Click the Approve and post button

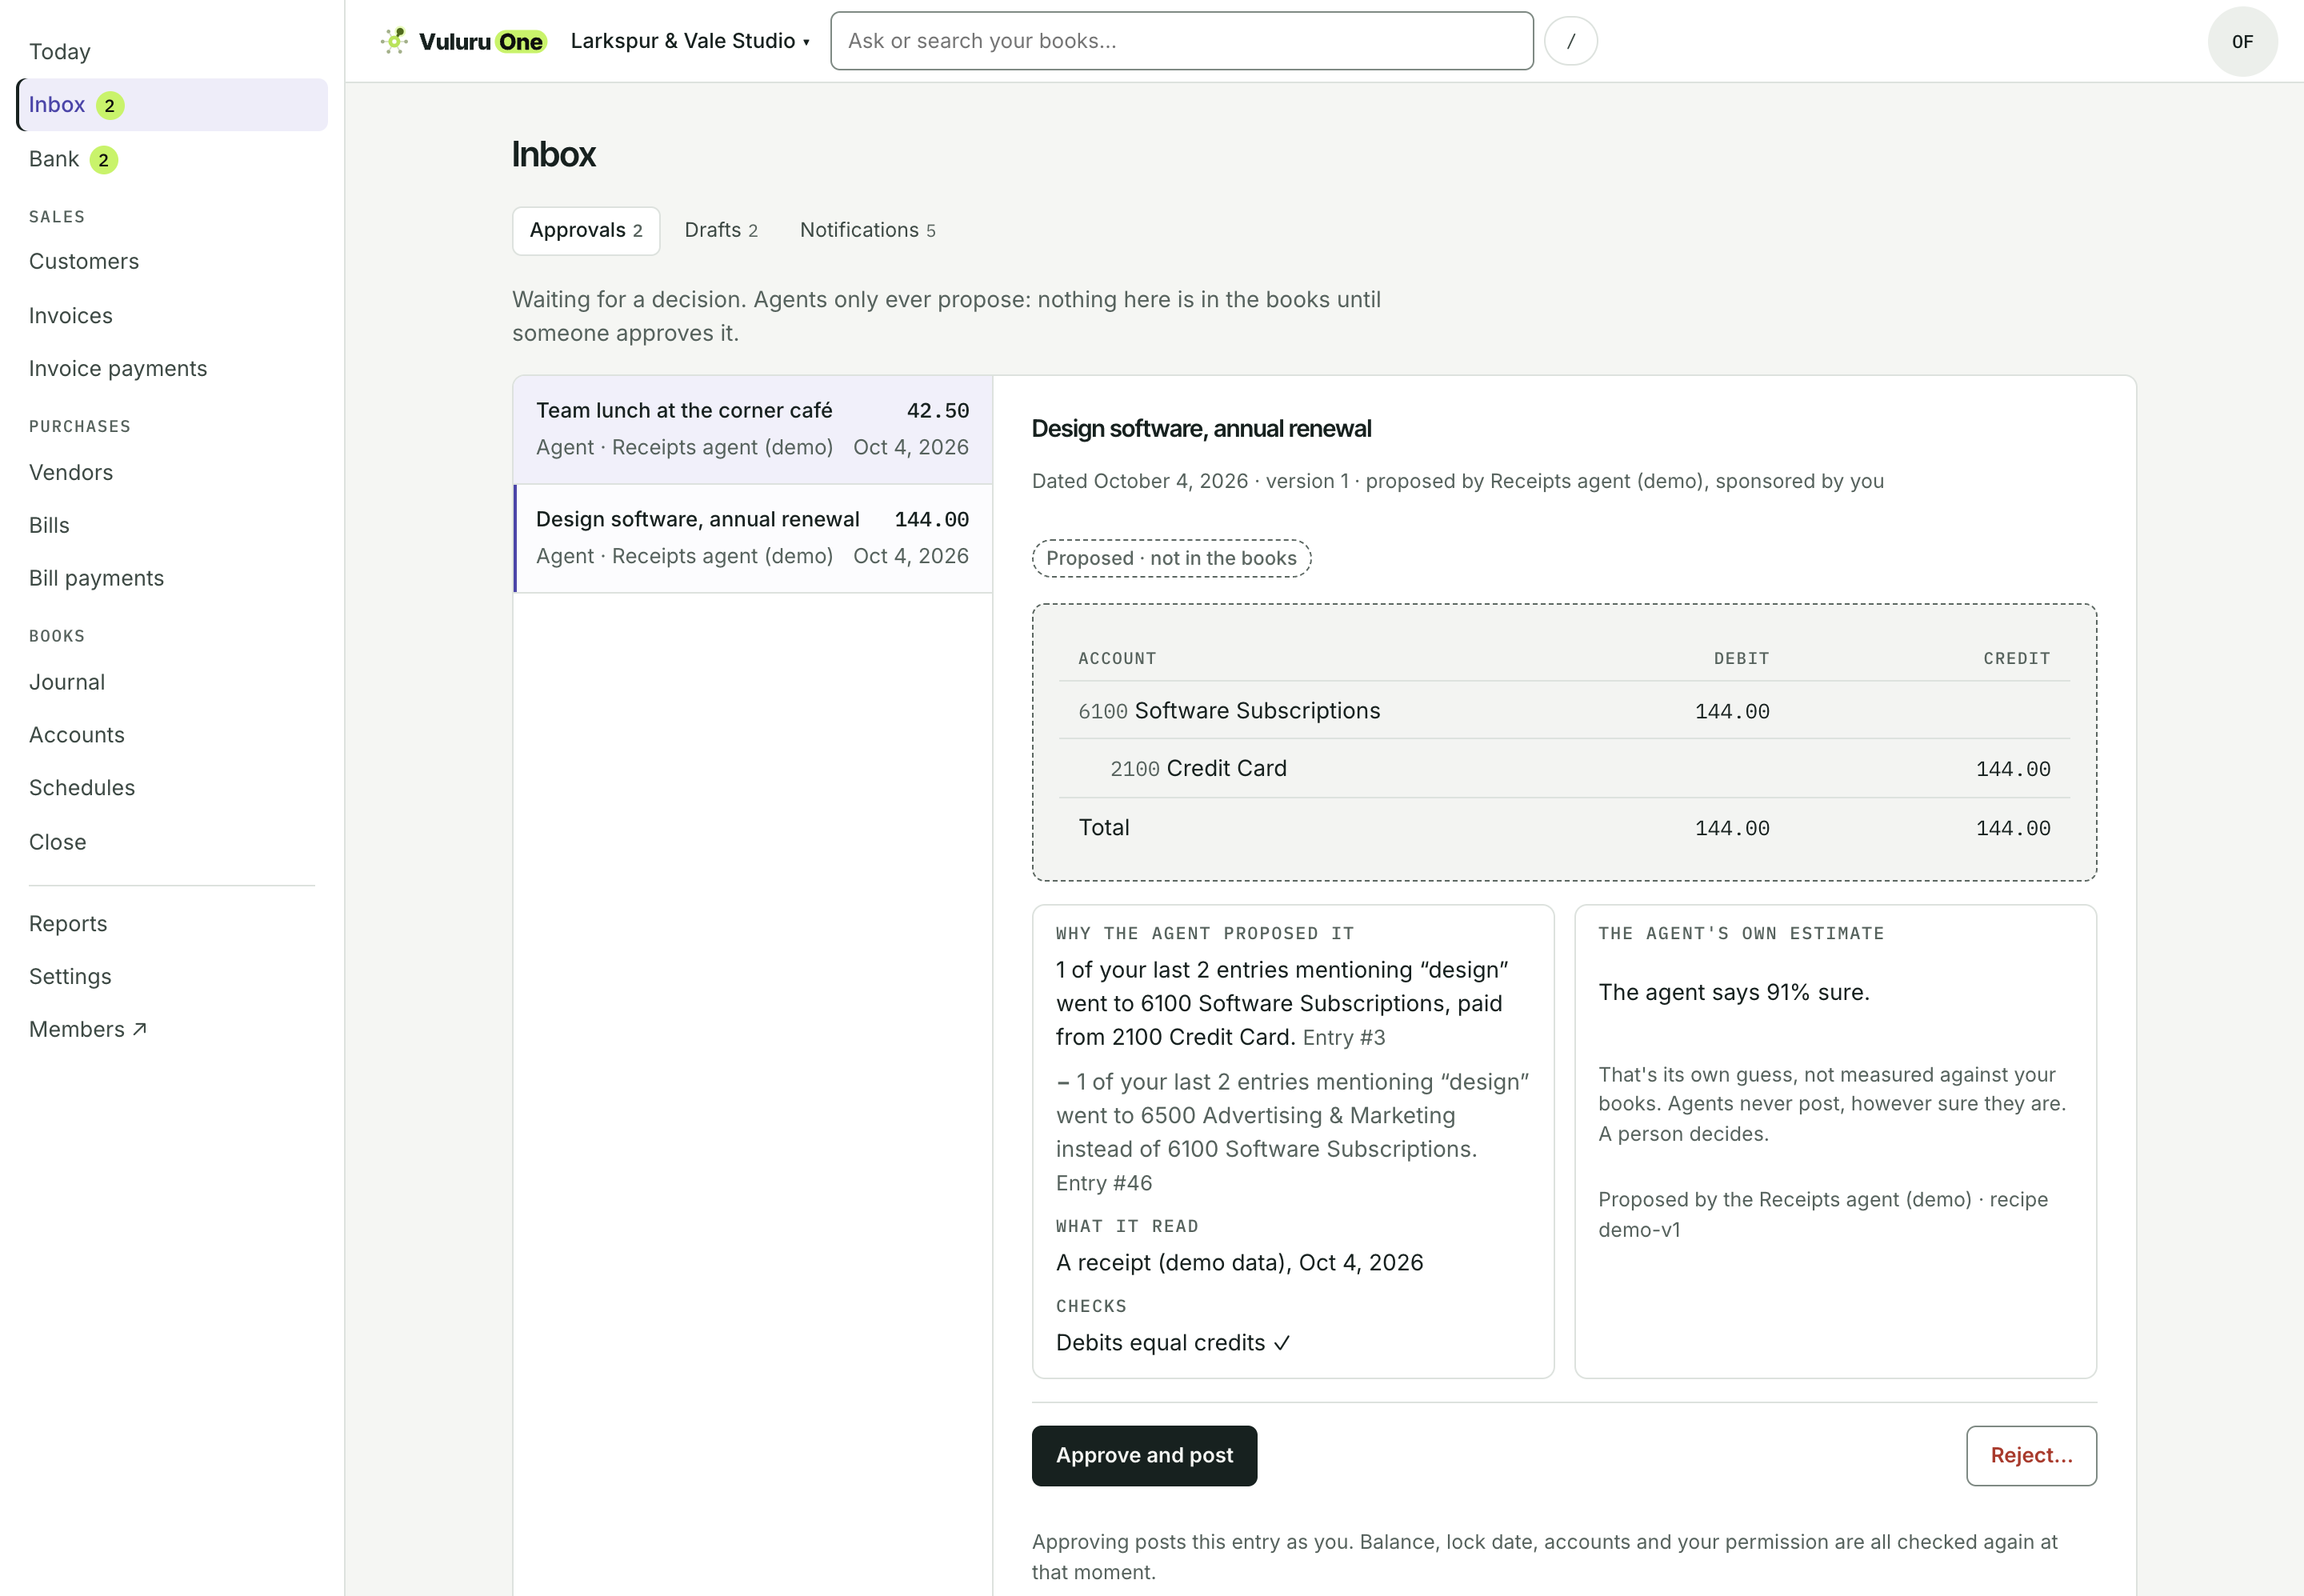click(x=1144, y=1457)
